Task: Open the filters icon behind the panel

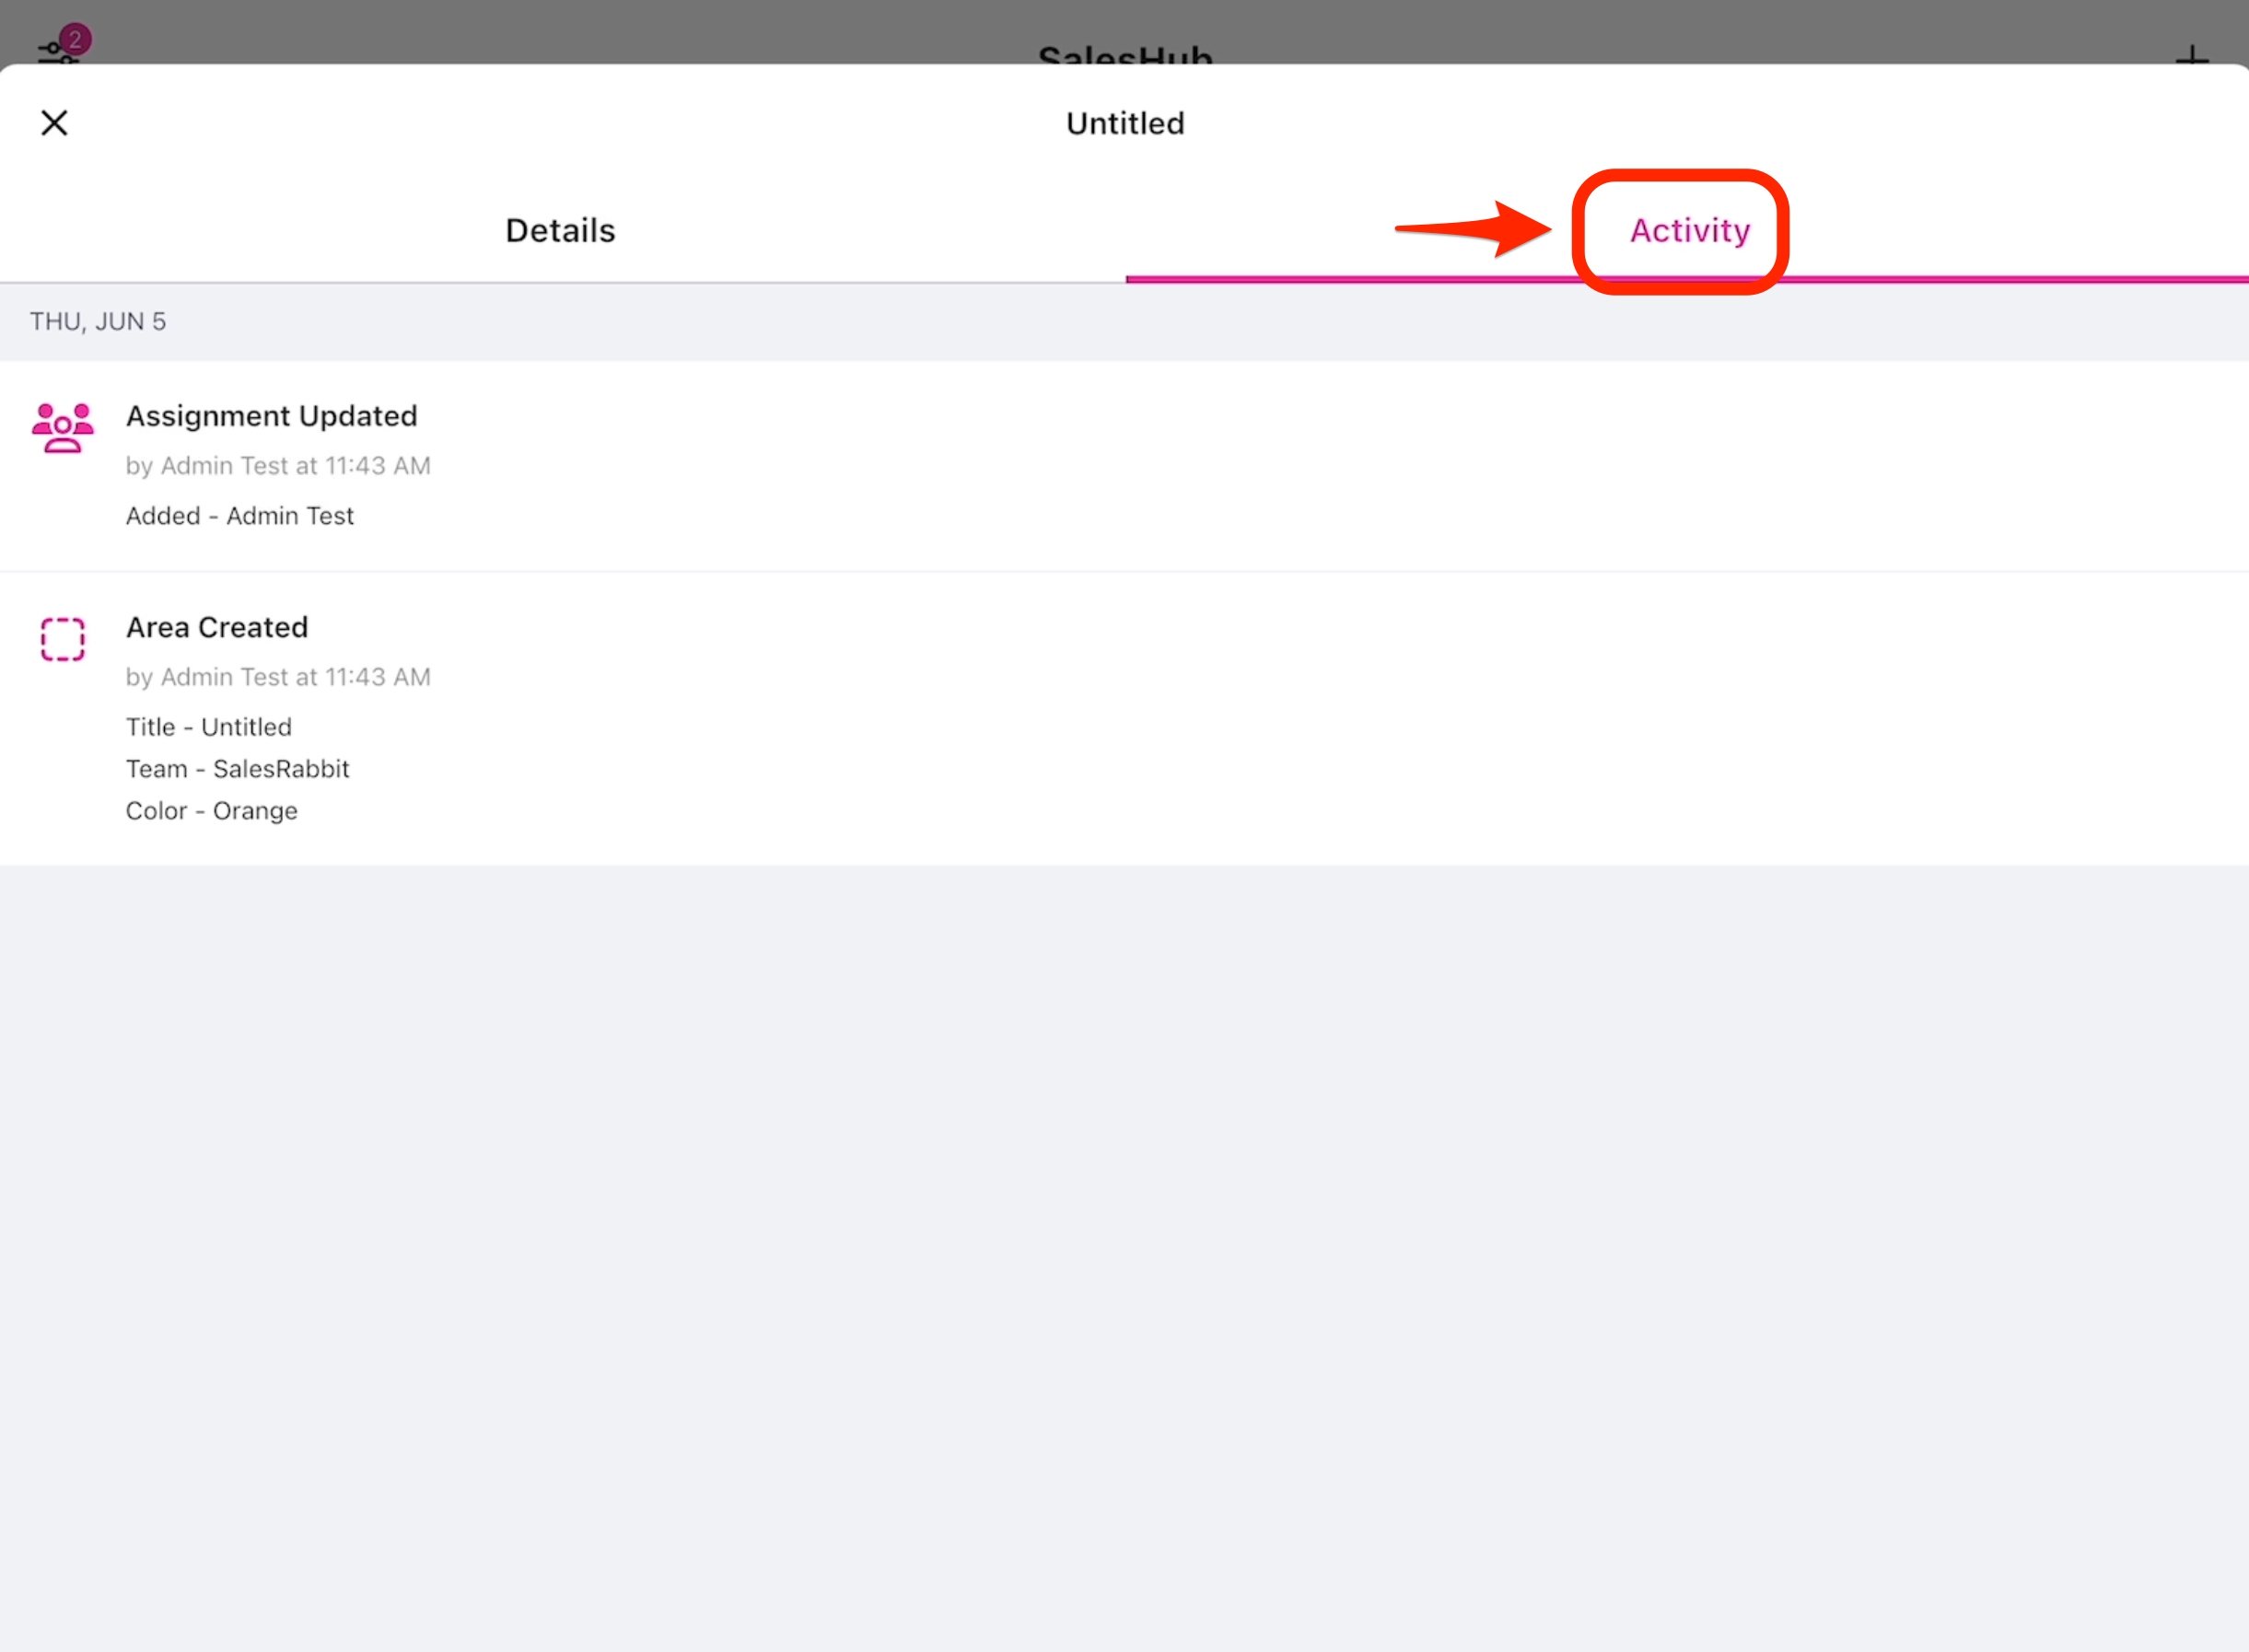Action: pyautogui.click(x=55, y=50)
